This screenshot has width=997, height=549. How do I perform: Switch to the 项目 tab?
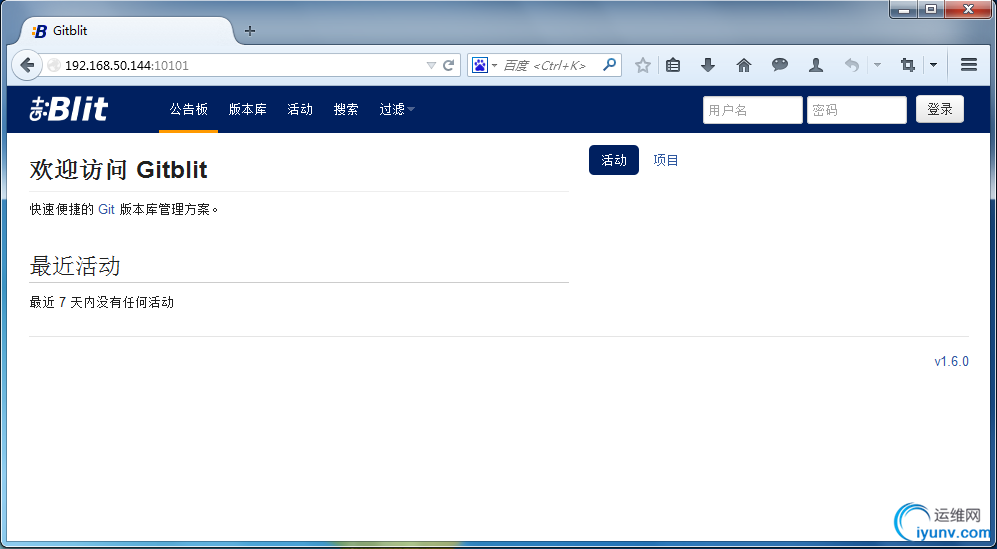pyautogui.click(x=666, y=160)
